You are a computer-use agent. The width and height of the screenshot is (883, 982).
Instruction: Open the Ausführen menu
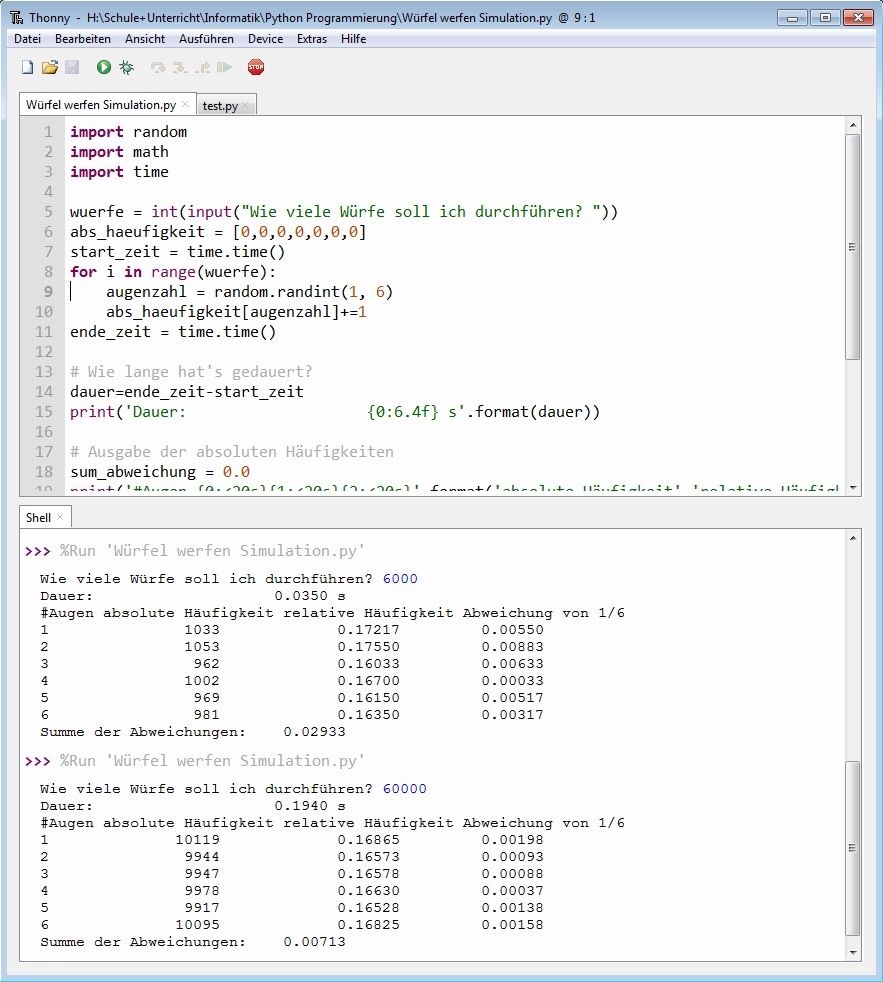[x=206, y=39]
